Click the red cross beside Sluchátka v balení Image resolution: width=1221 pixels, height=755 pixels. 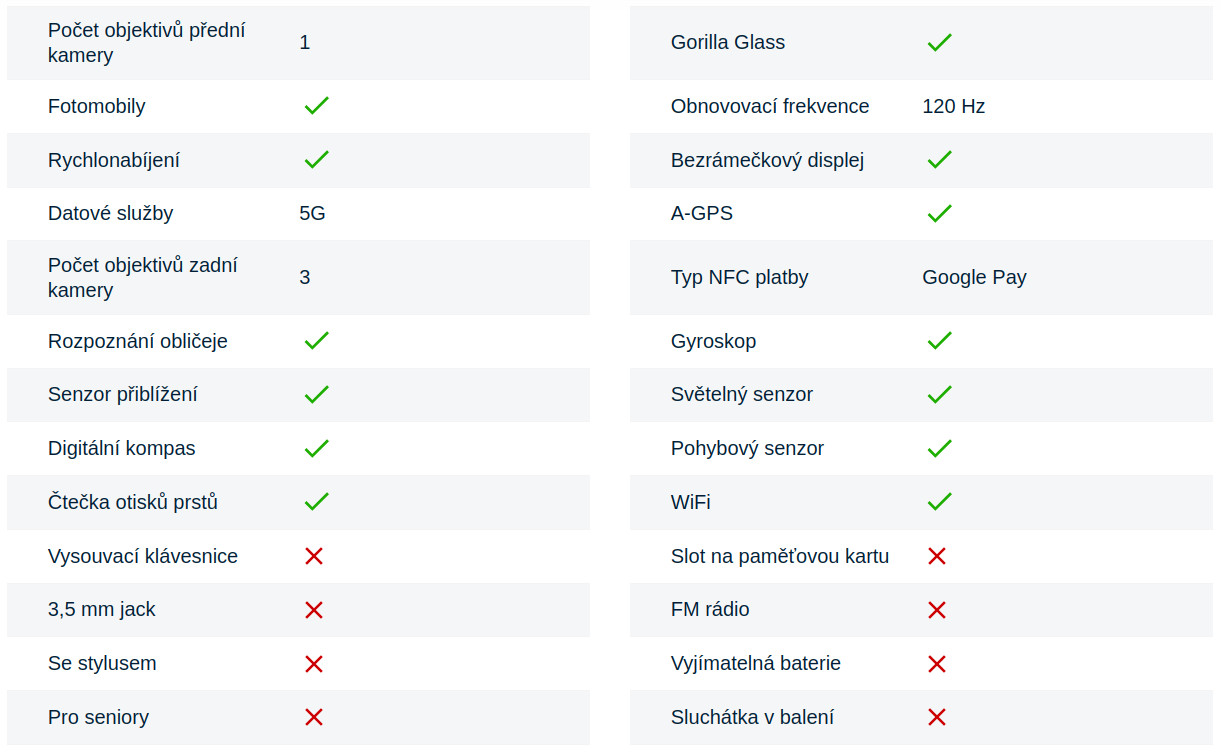(x=937, y=717)
